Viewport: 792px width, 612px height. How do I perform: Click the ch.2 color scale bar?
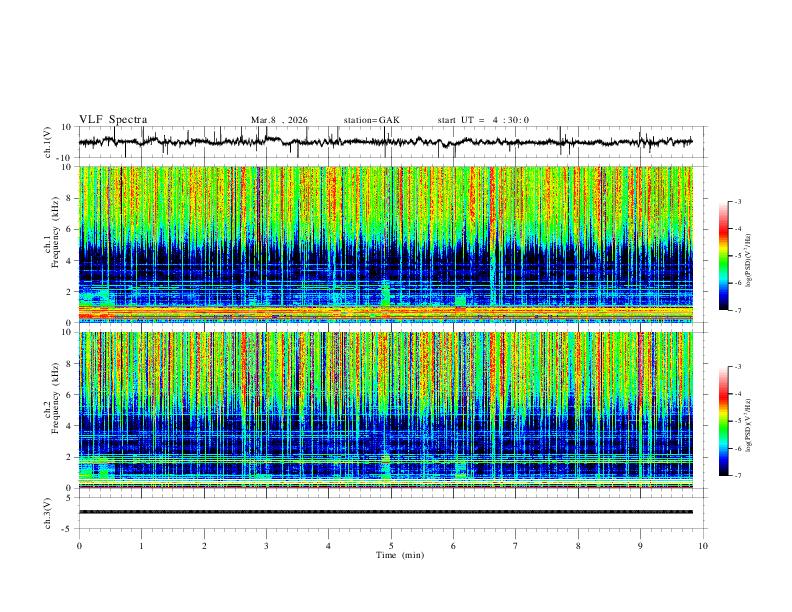(724, 421)
